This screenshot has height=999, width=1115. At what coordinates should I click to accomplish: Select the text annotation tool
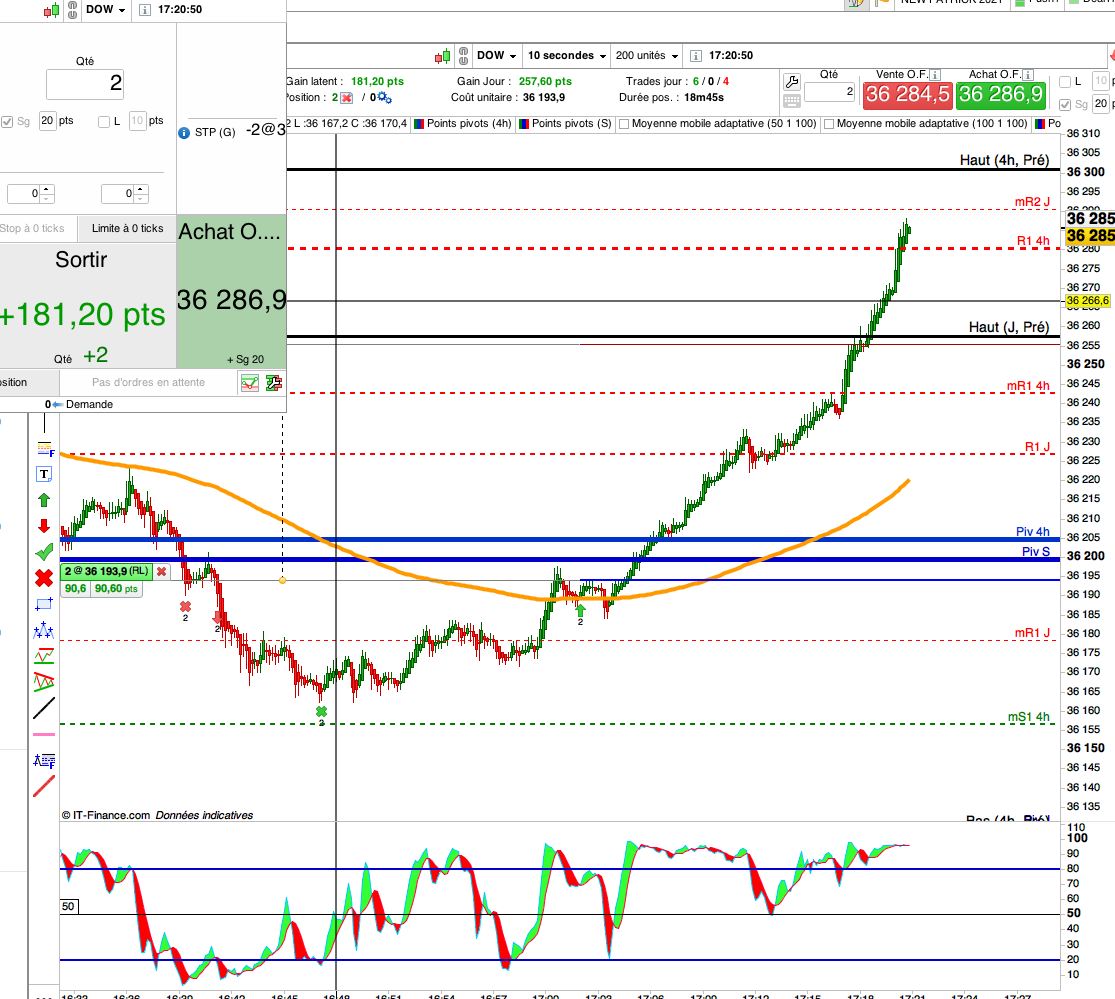tap(44, 474)
